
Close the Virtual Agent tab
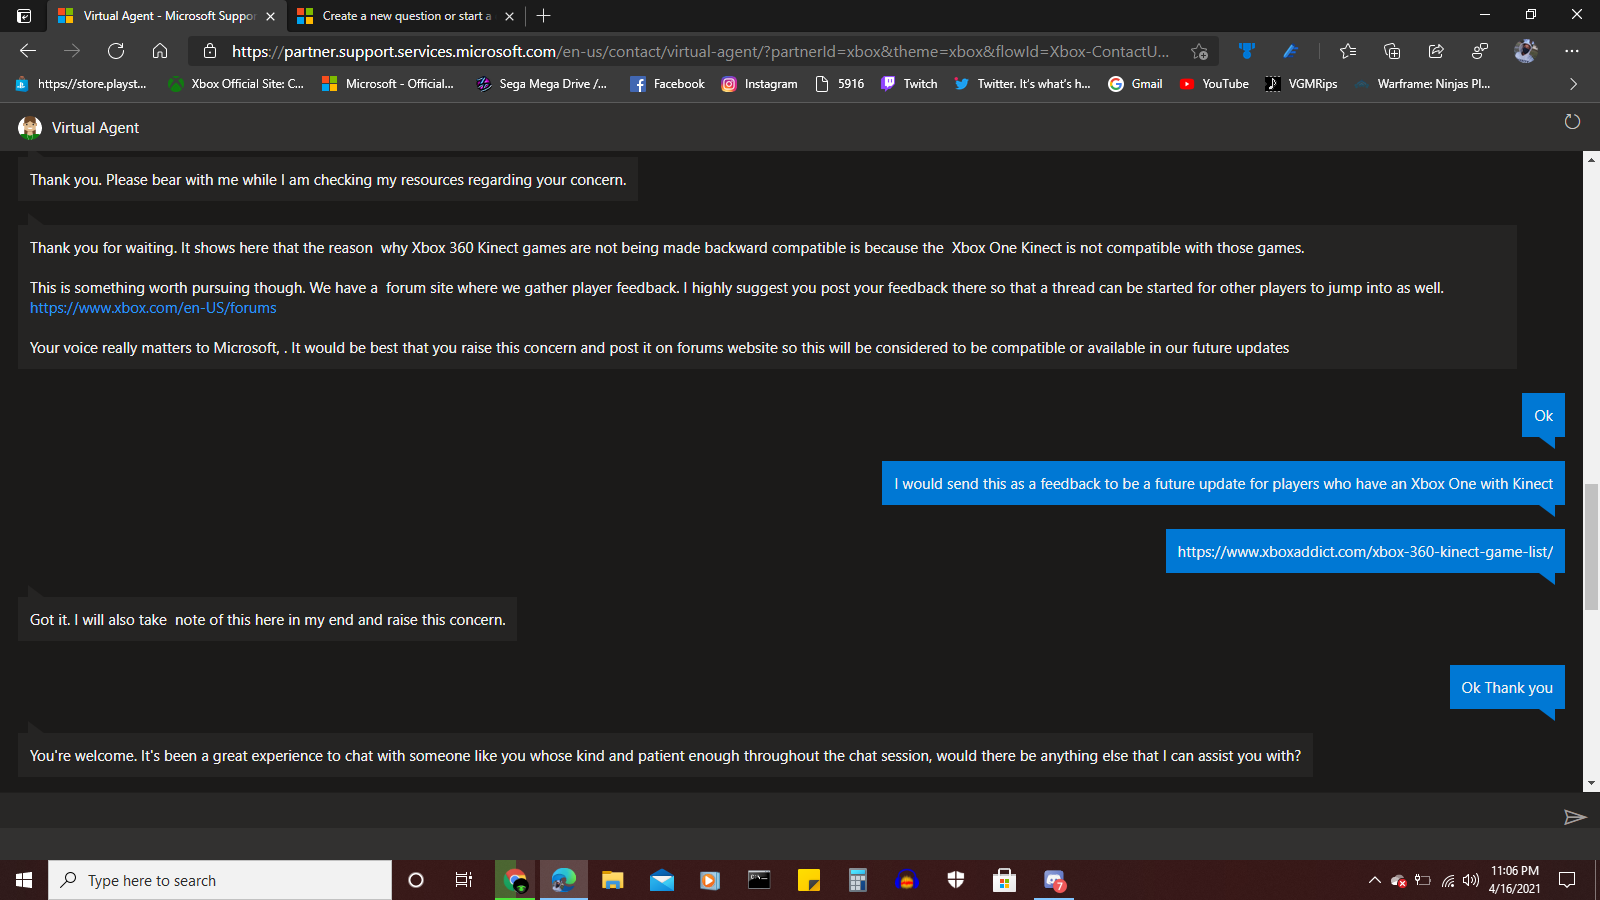click(270, 16)
